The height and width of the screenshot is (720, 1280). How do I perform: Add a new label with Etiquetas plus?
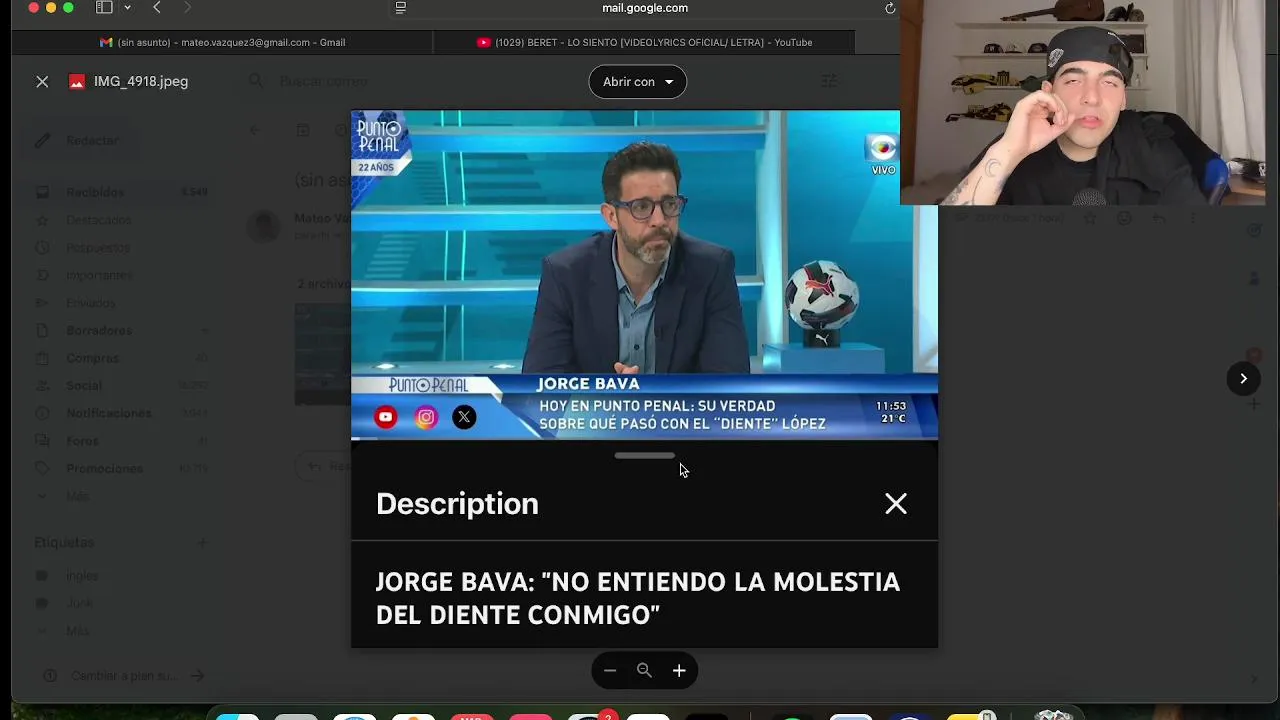coord(202,543)
